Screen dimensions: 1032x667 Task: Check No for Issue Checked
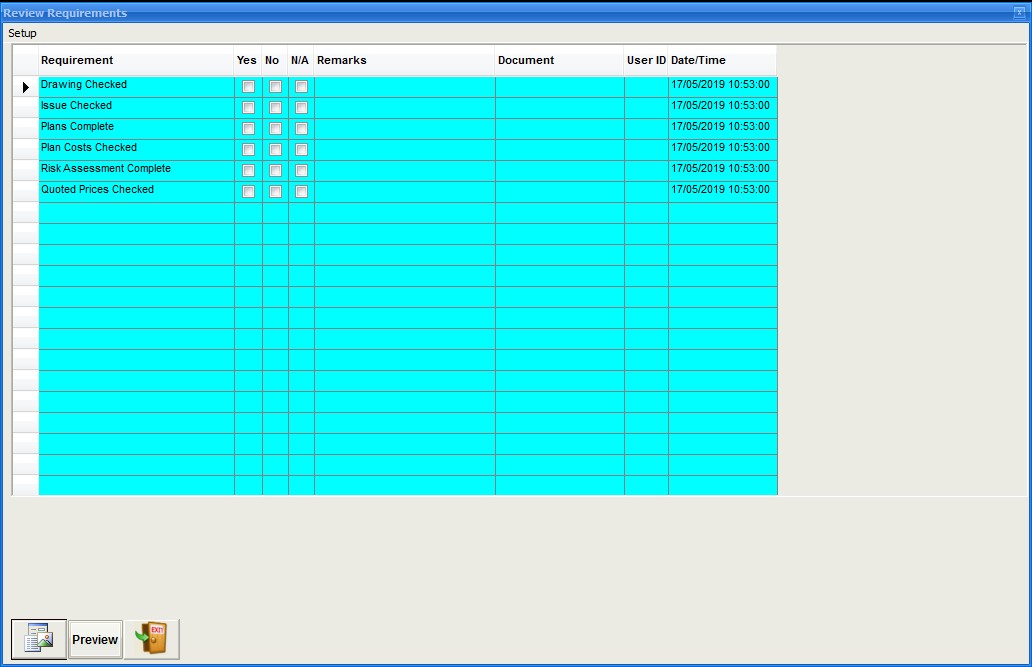click(275, 108)
